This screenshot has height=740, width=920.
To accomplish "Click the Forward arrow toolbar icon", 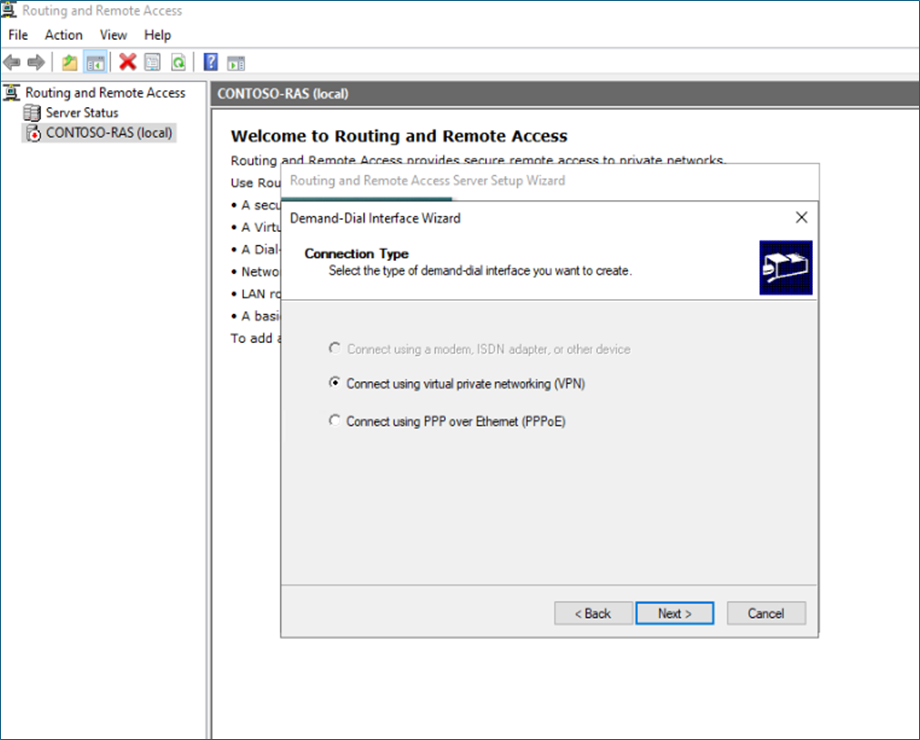I will coord(36,62).
